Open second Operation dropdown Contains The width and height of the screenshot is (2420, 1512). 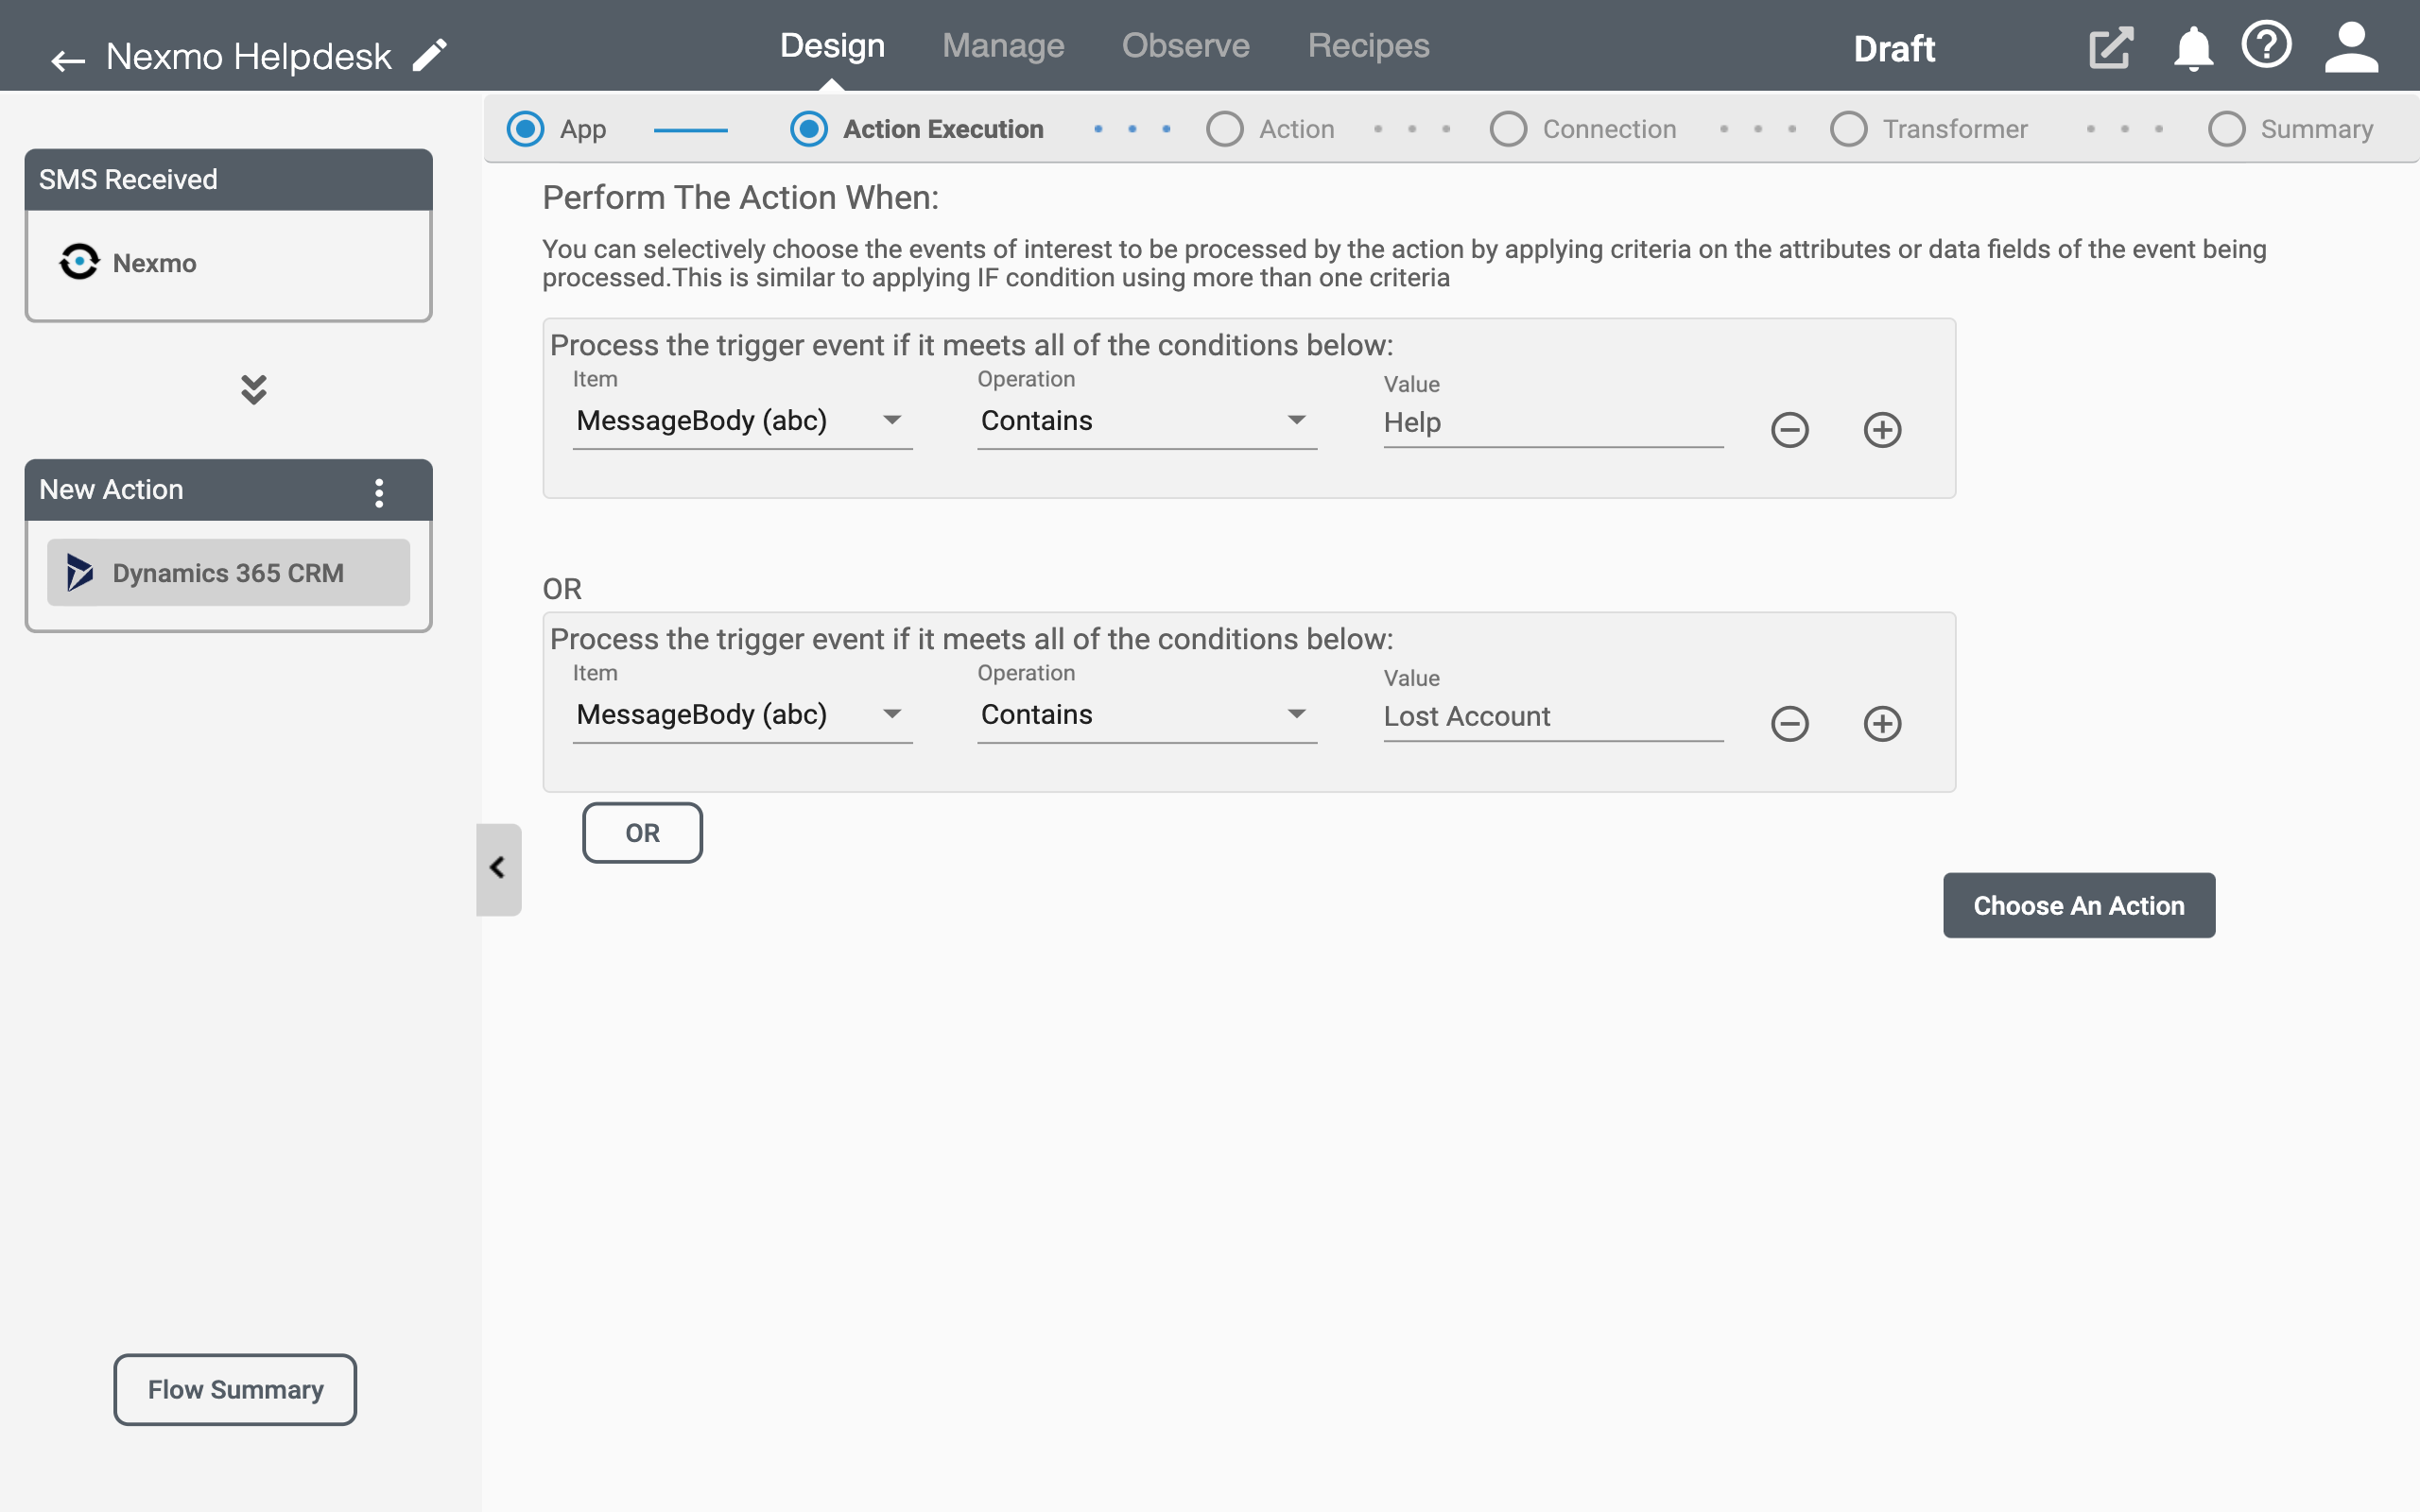(1147, 715)
